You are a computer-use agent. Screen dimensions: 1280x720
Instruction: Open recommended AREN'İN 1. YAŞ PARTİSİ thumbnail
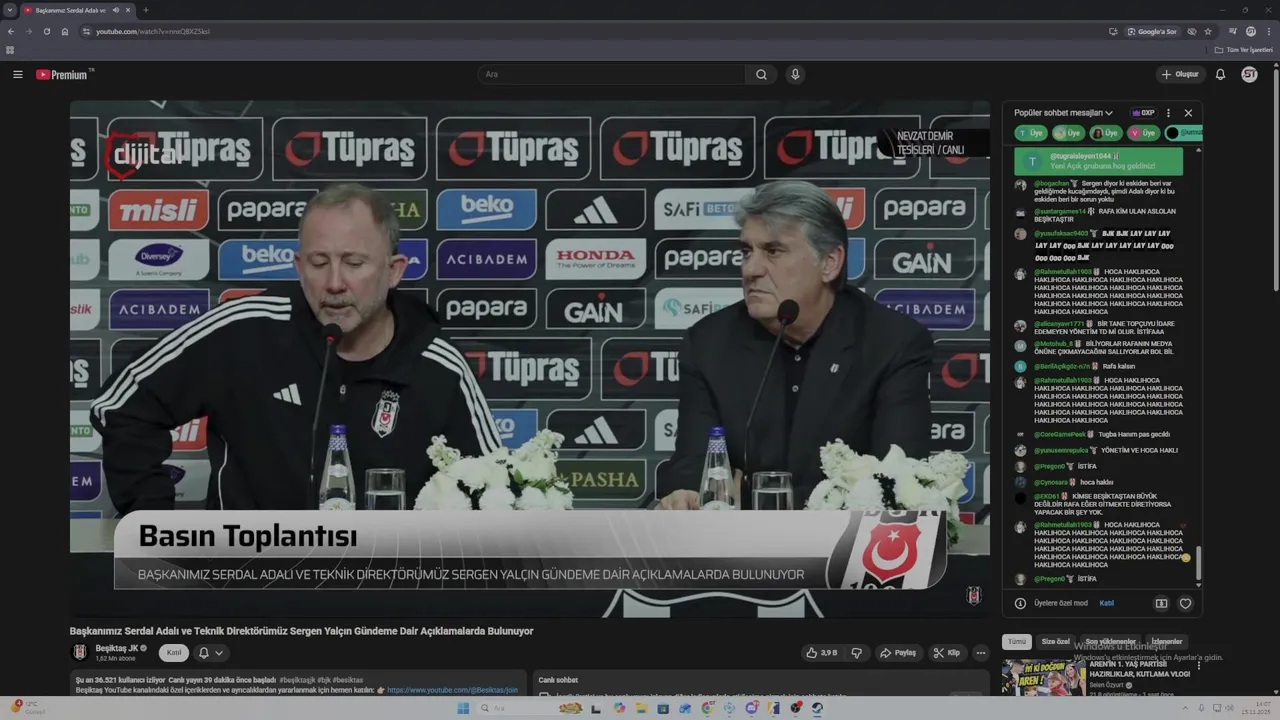click(x=1043, y=677)
